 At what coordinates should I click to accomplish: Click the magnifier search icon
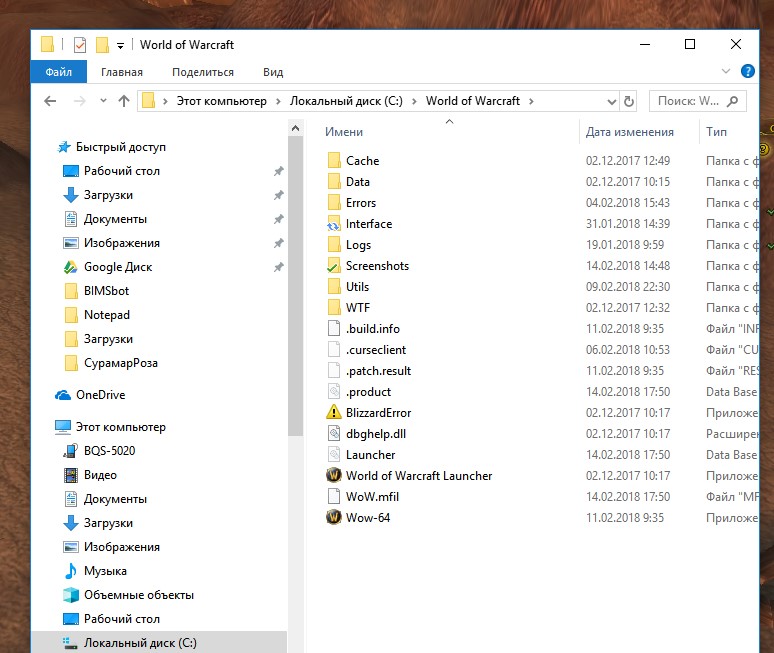click(x=733, y=101)
